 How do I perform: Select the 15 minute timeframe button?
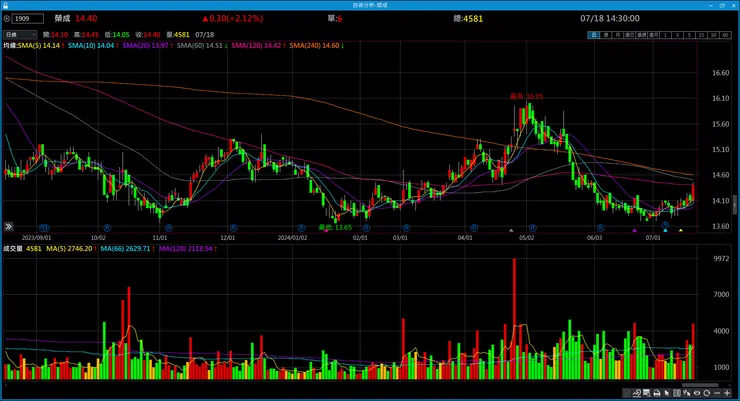click(x=701, y=35)
